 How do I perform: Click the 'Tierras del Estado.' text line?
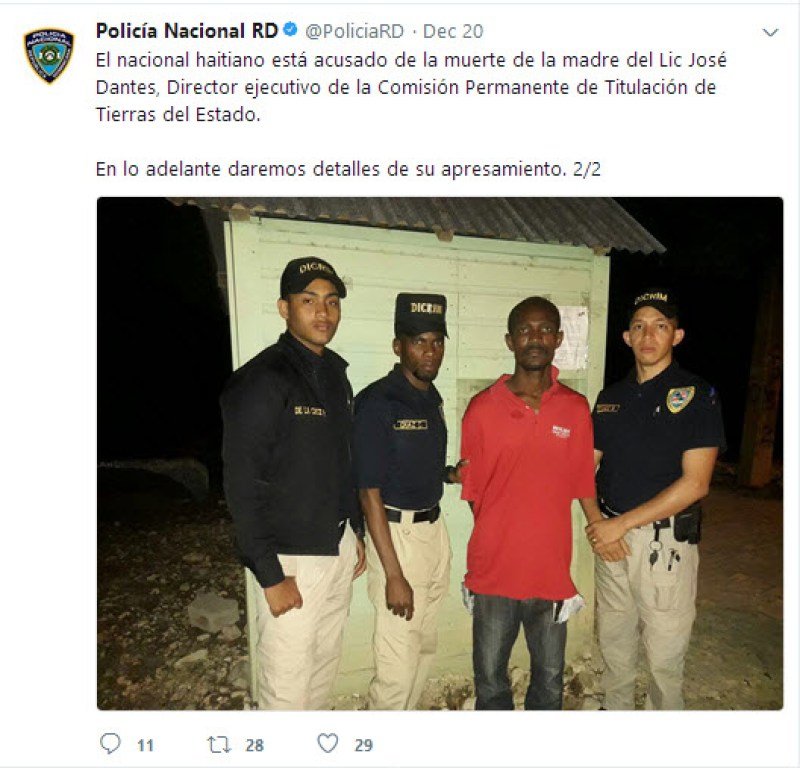click(x=178, y=114)
